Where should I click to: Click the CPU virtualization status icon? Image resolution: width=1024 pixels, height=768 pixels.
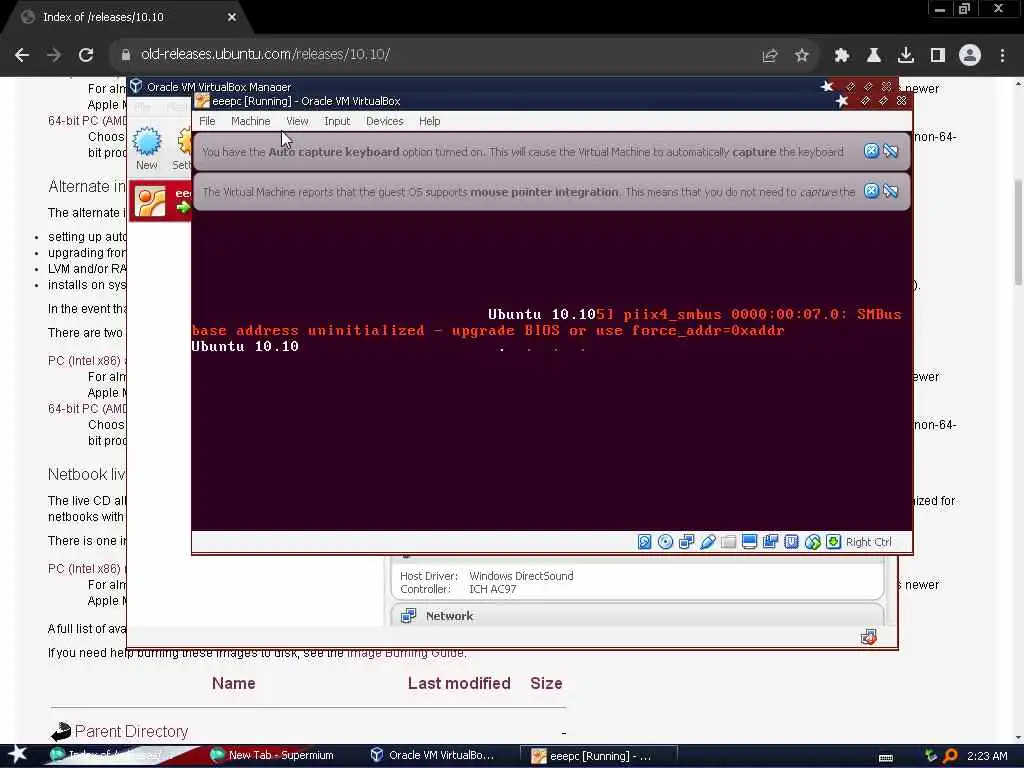click(792, 542)
